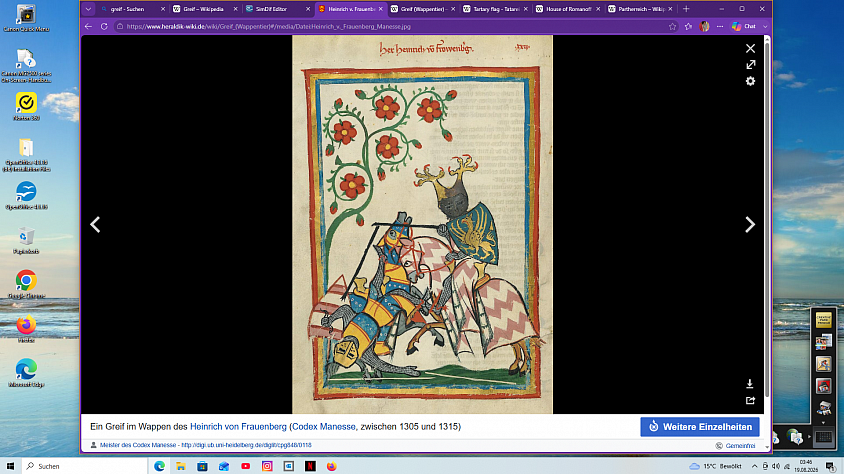Open the Windows Start menu
This screenshot has width=844, height=474.
[x=10, y=466]
